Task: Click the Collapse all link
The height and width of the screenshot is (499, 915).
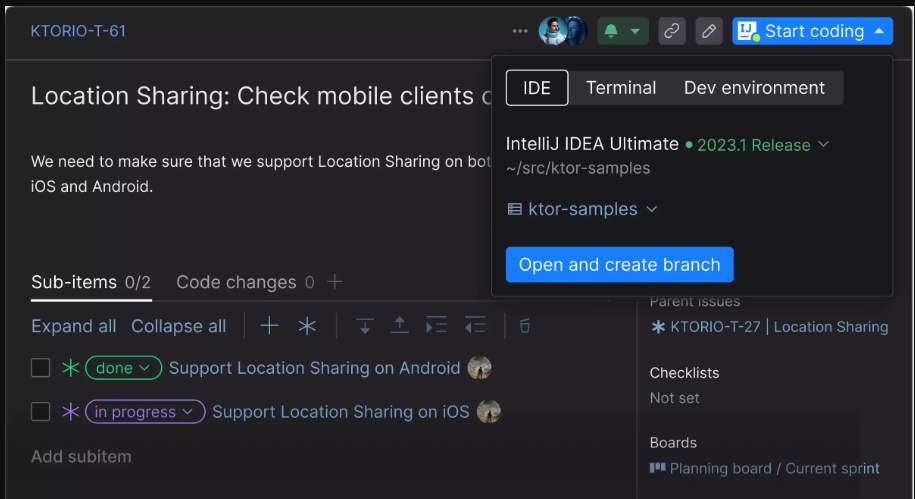Action: tap(178, 326)
